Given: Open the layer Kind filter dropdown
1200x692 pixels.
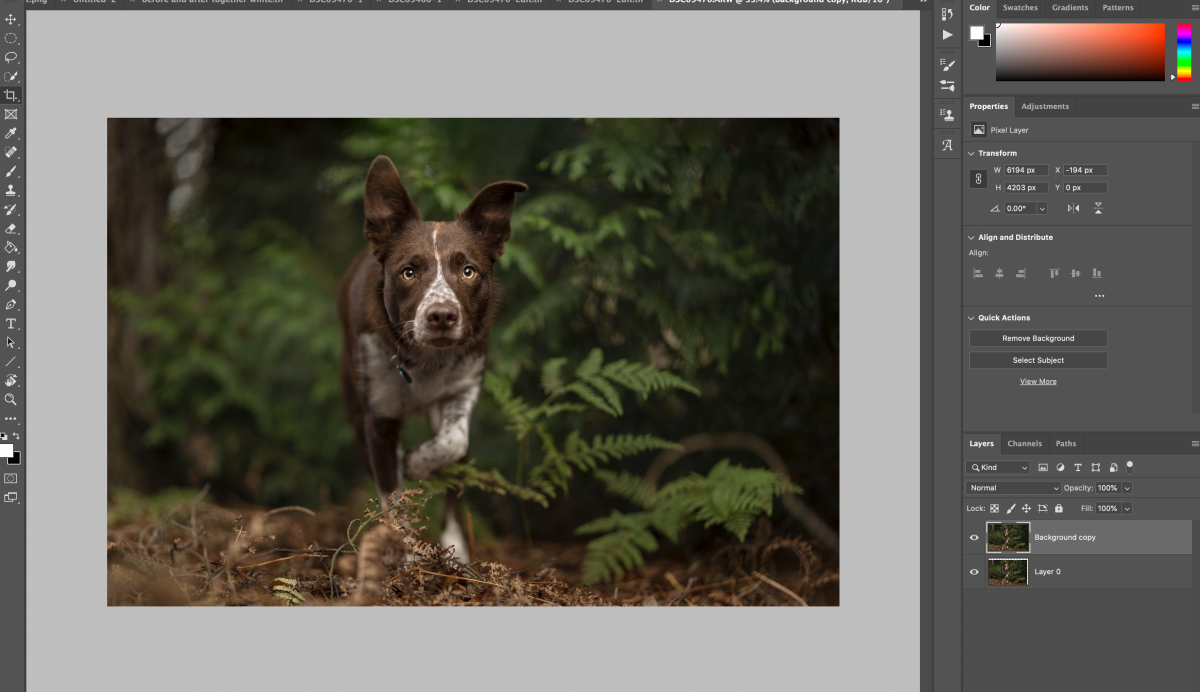Looking at the screenshot, I should 999,467.
